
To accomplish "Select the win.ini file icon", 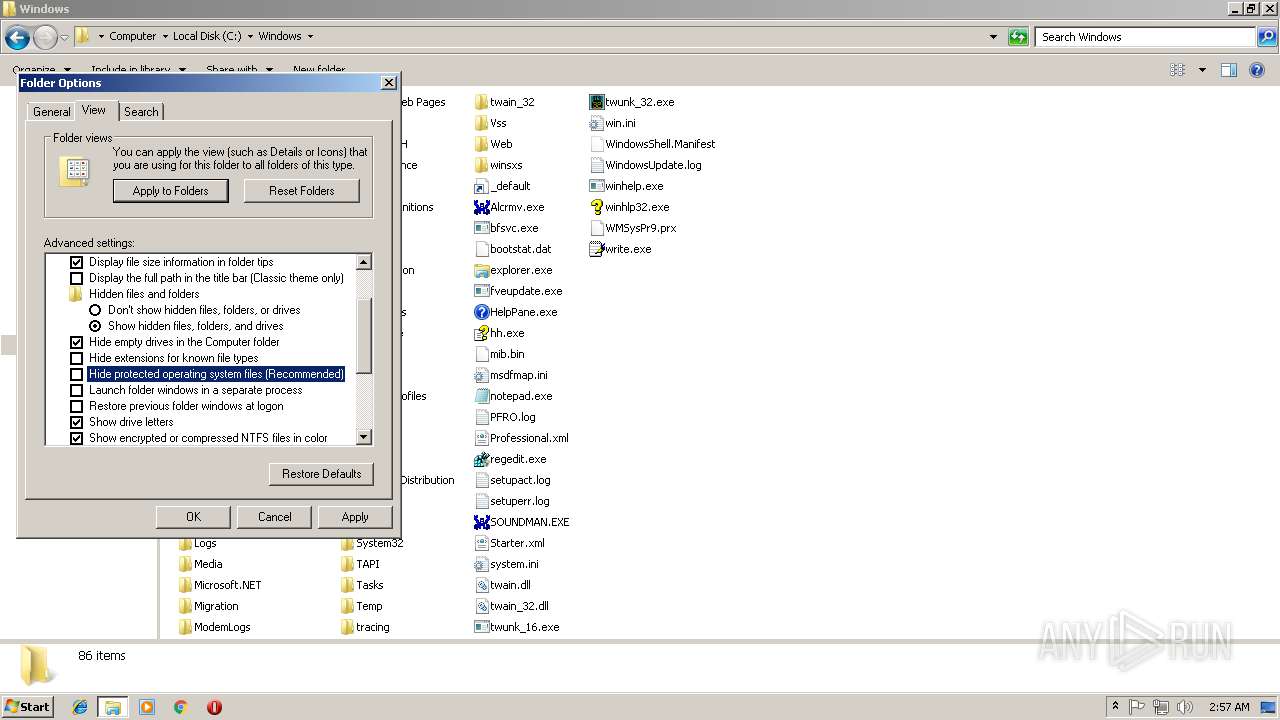I will (x=597, y=123).
